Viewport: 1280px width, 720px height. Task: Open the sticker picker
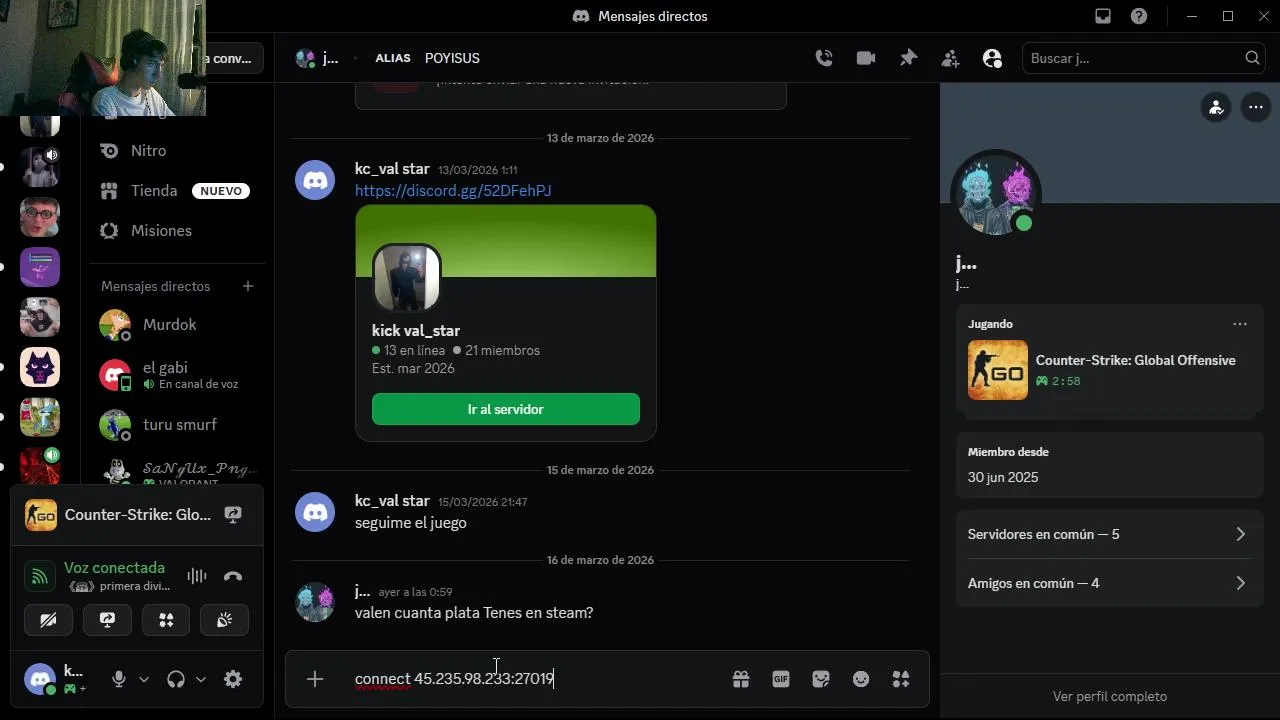tap(821, 679)
